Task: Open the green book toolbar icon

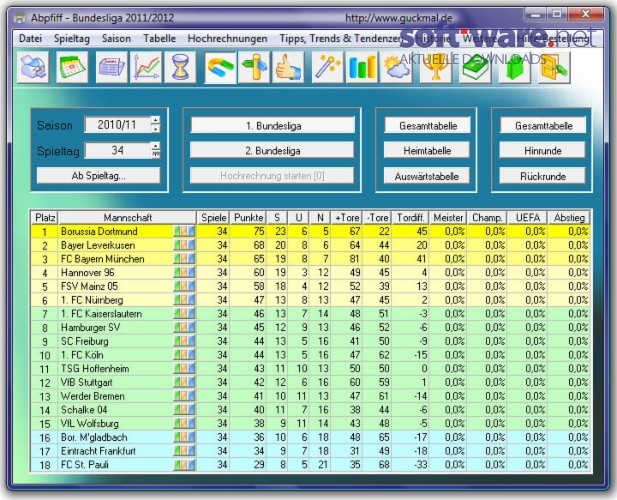Action: pyautogui.click(x=475, y=67)
